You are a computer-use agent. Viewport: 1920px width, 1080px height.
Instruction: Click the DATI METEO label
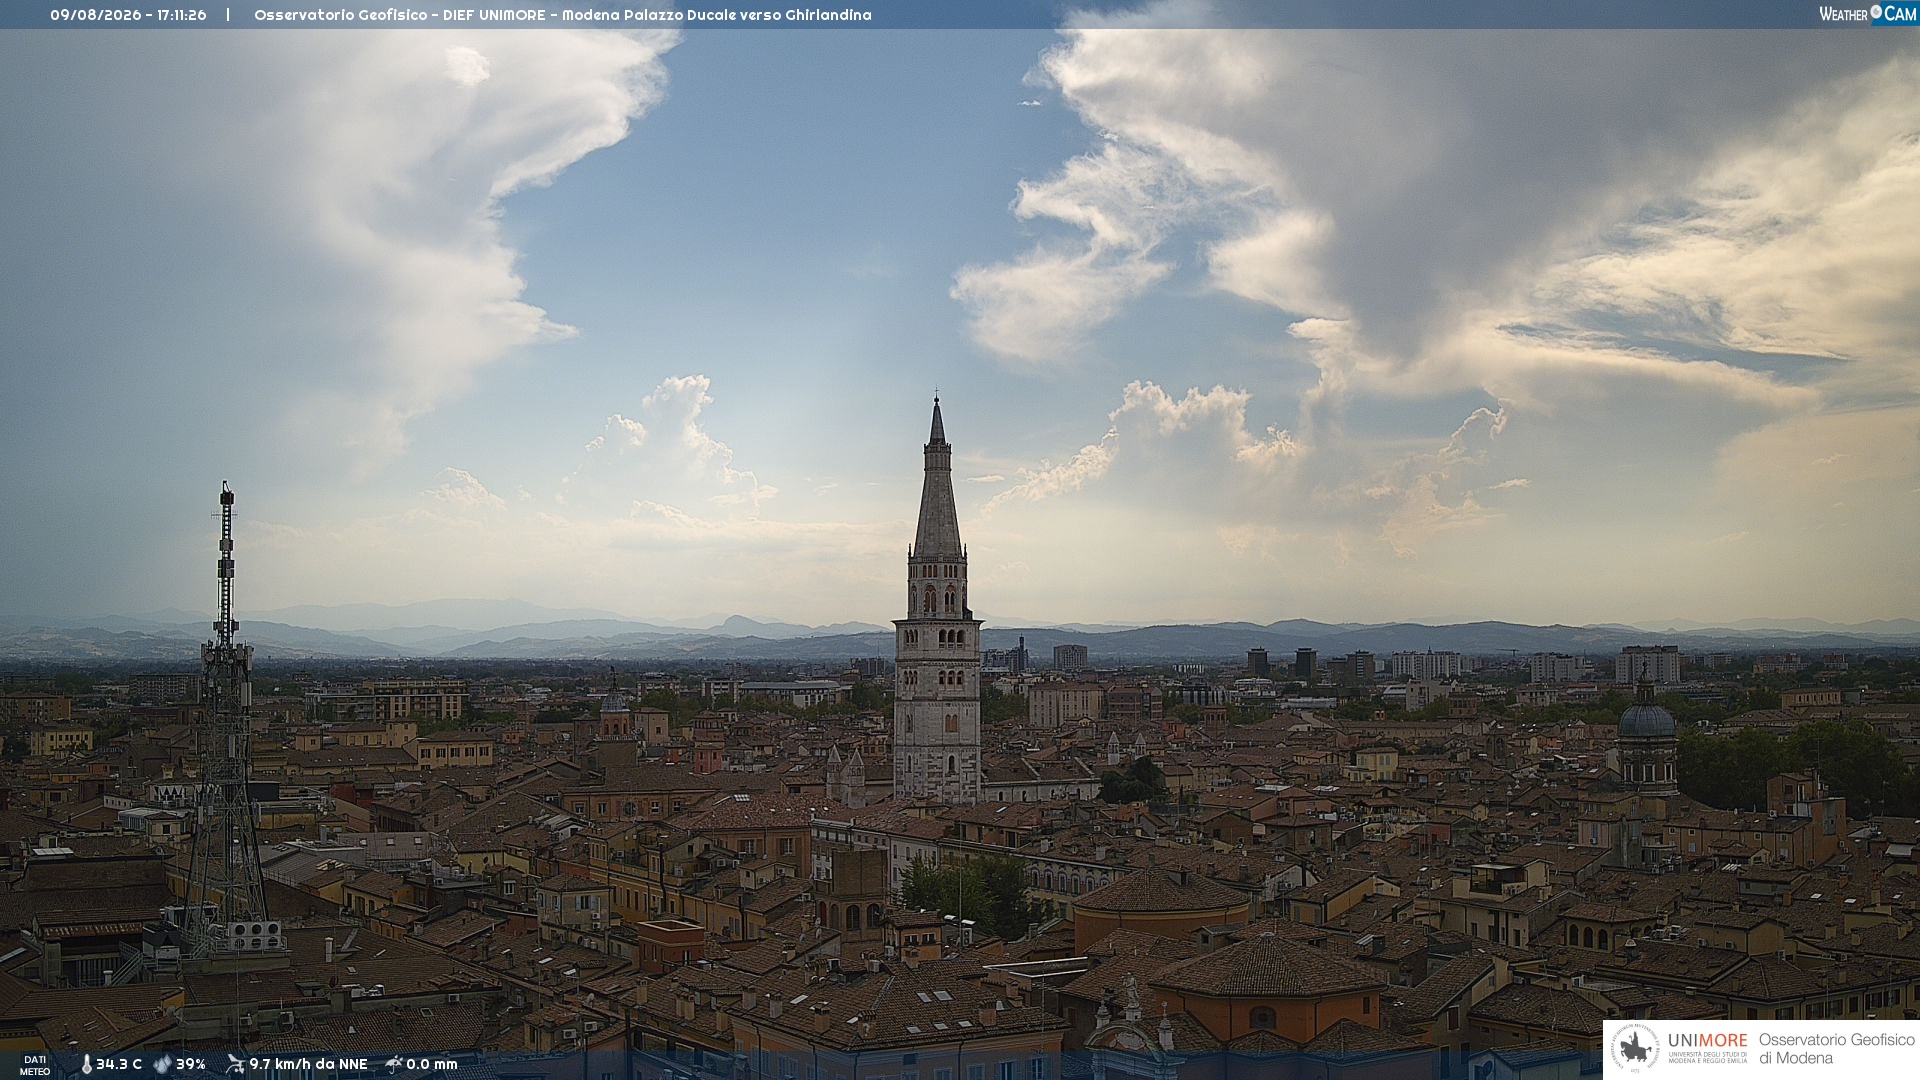(x=35, y=1065)
